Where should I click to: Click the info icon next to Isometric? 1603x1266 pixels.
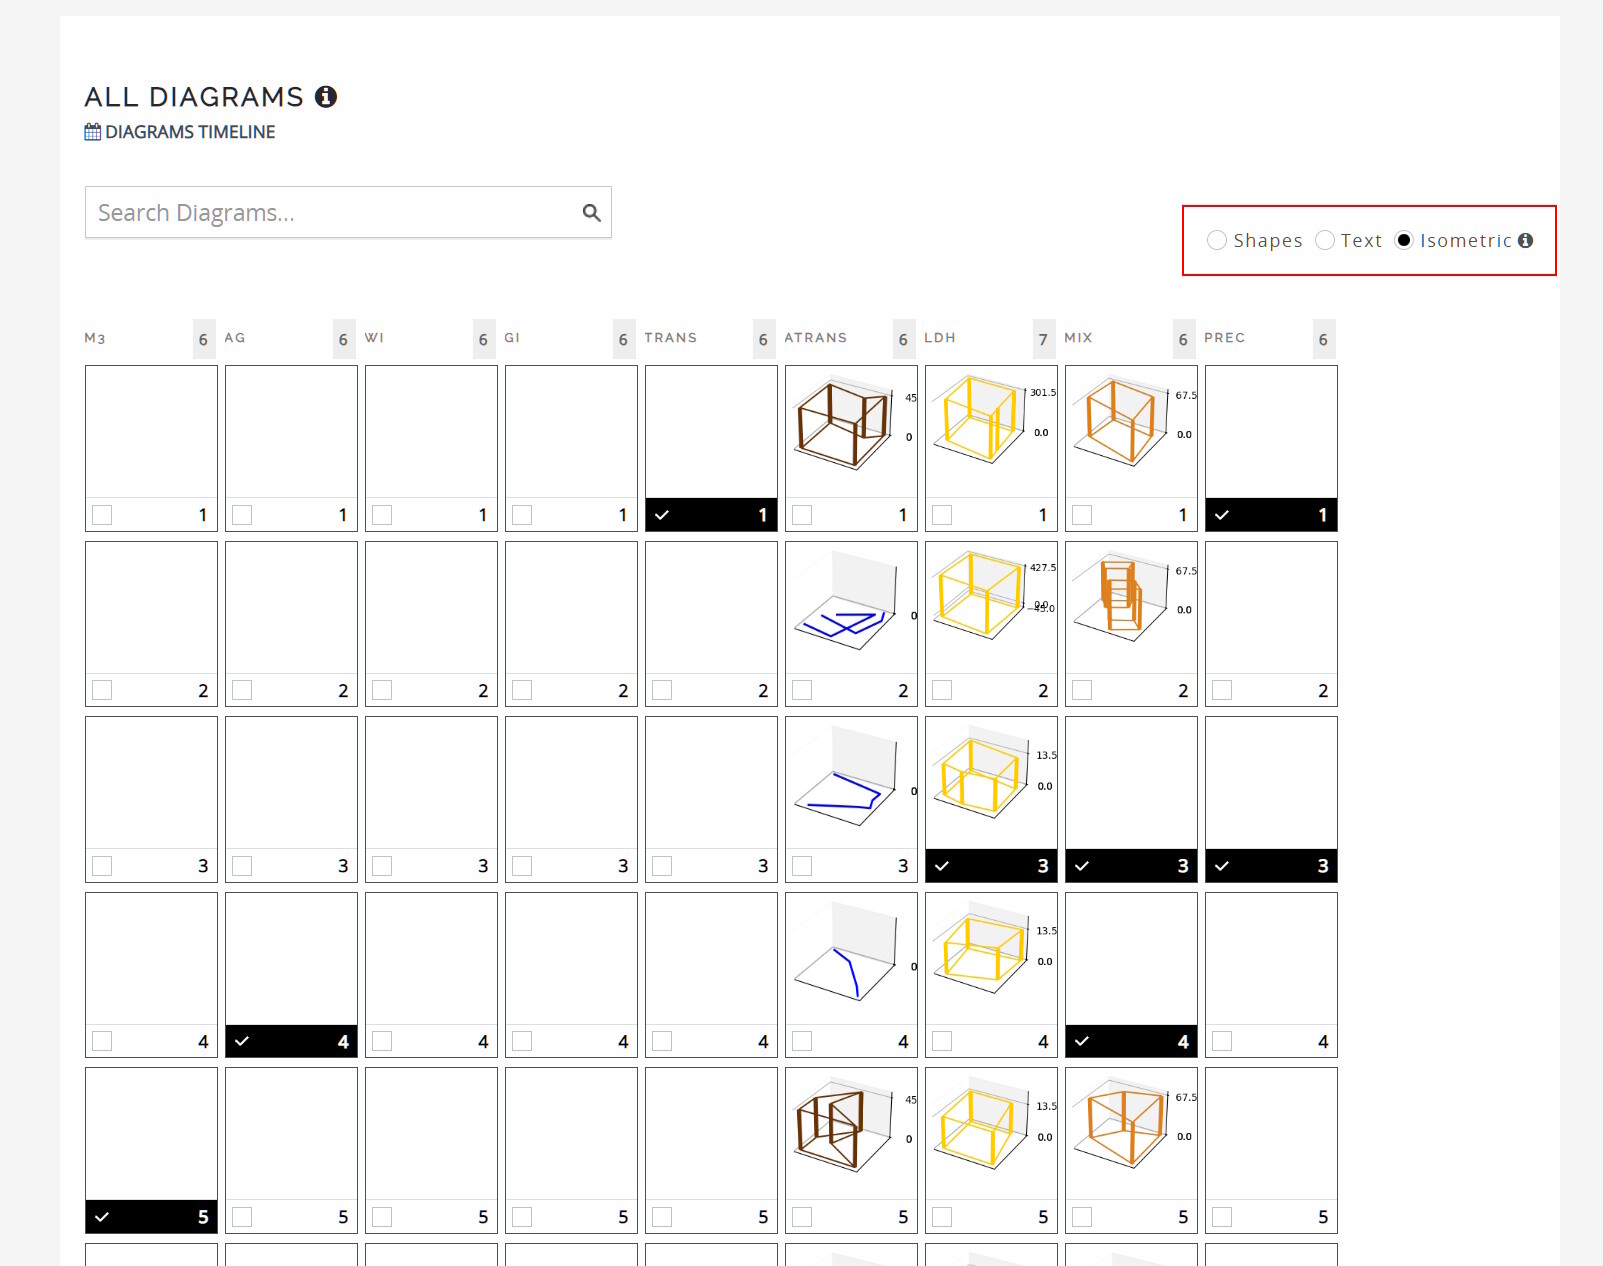[1525, 240]
